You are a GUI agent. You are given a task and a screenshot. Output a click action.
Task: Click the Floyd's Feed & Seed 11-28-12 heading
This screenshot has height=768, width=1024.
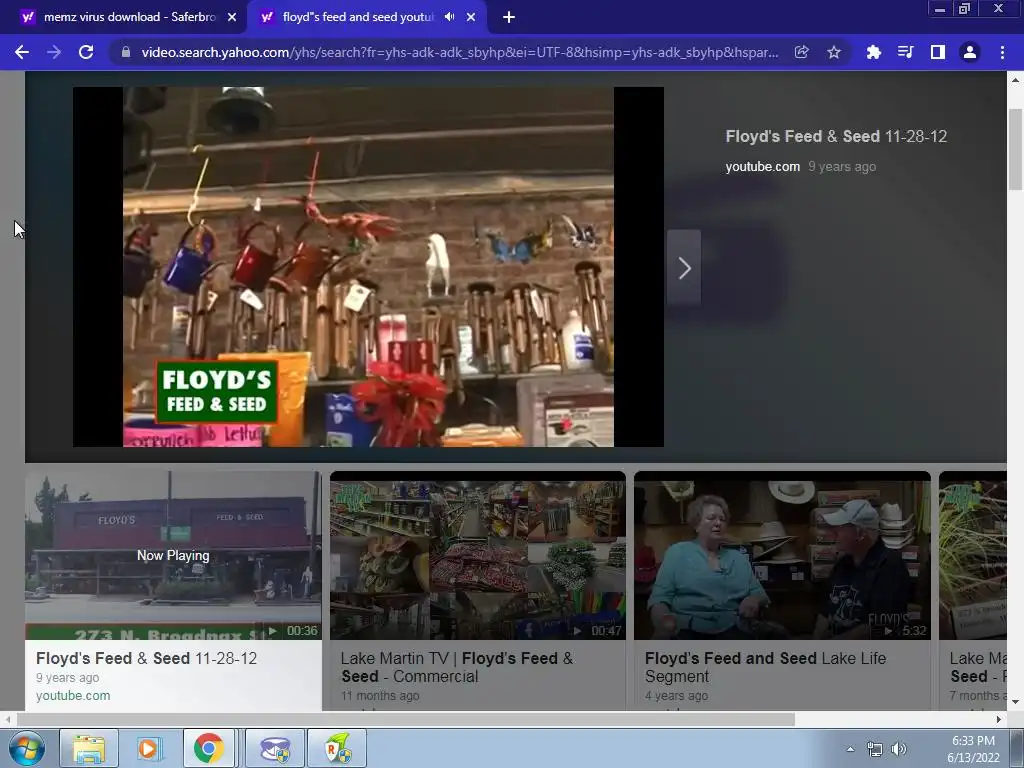[x=836, y=136]
